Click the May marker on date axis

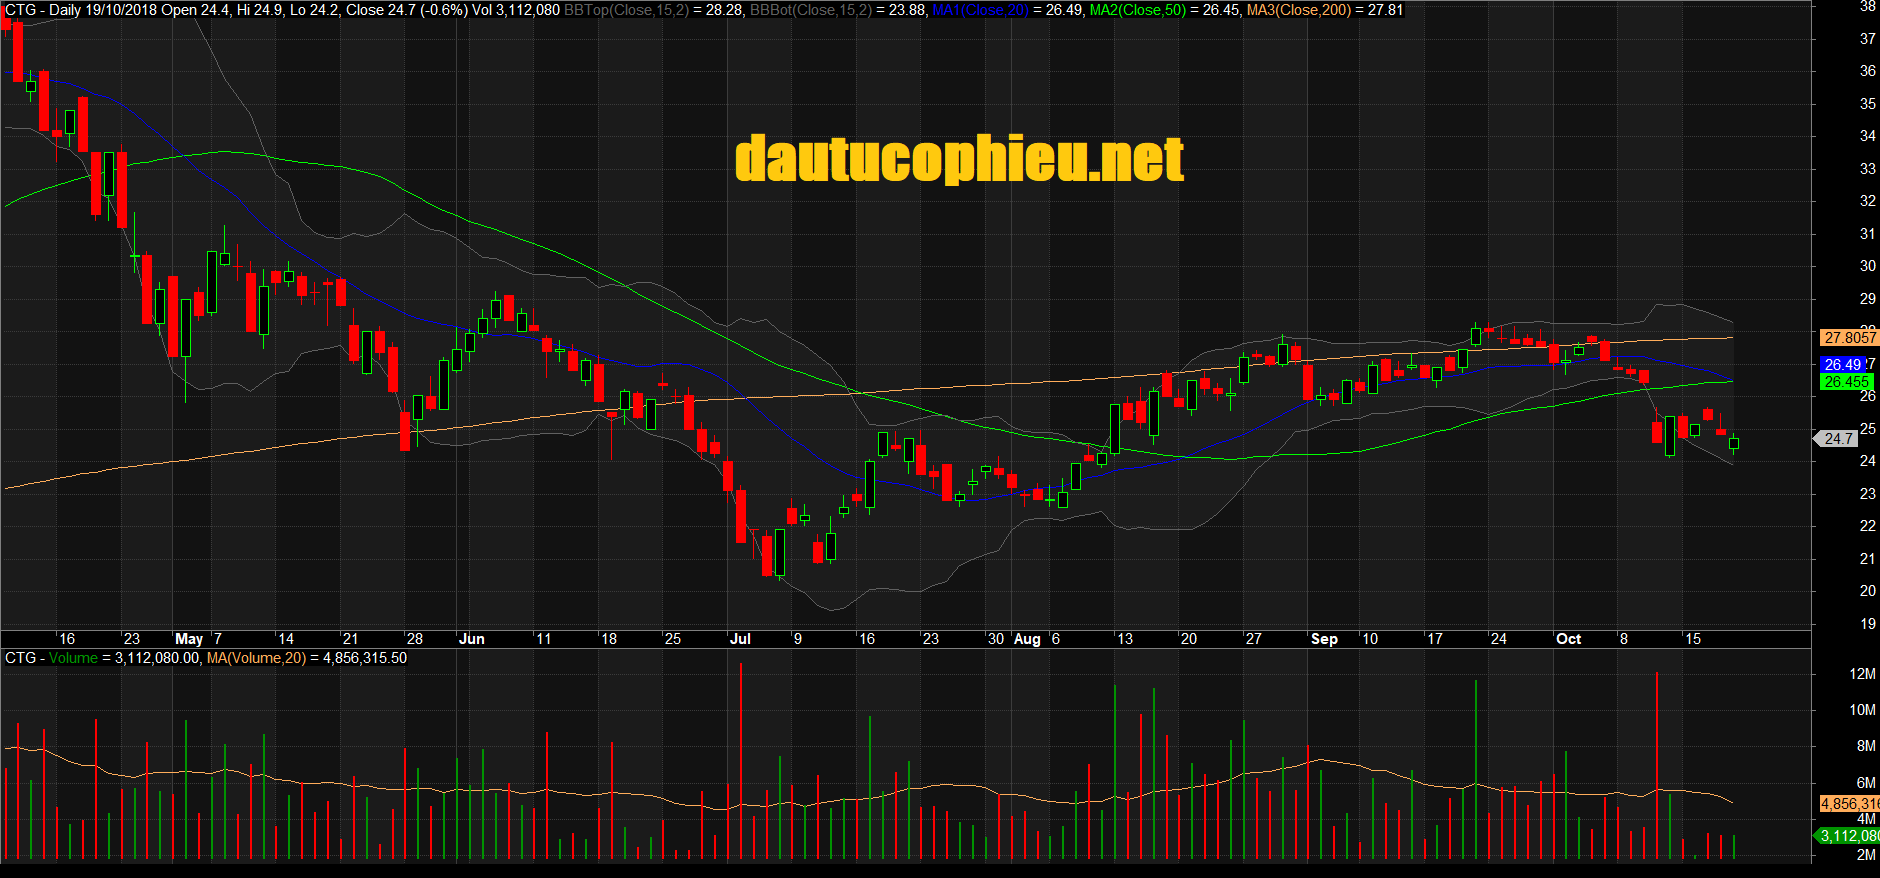click(x=189, y=639)
